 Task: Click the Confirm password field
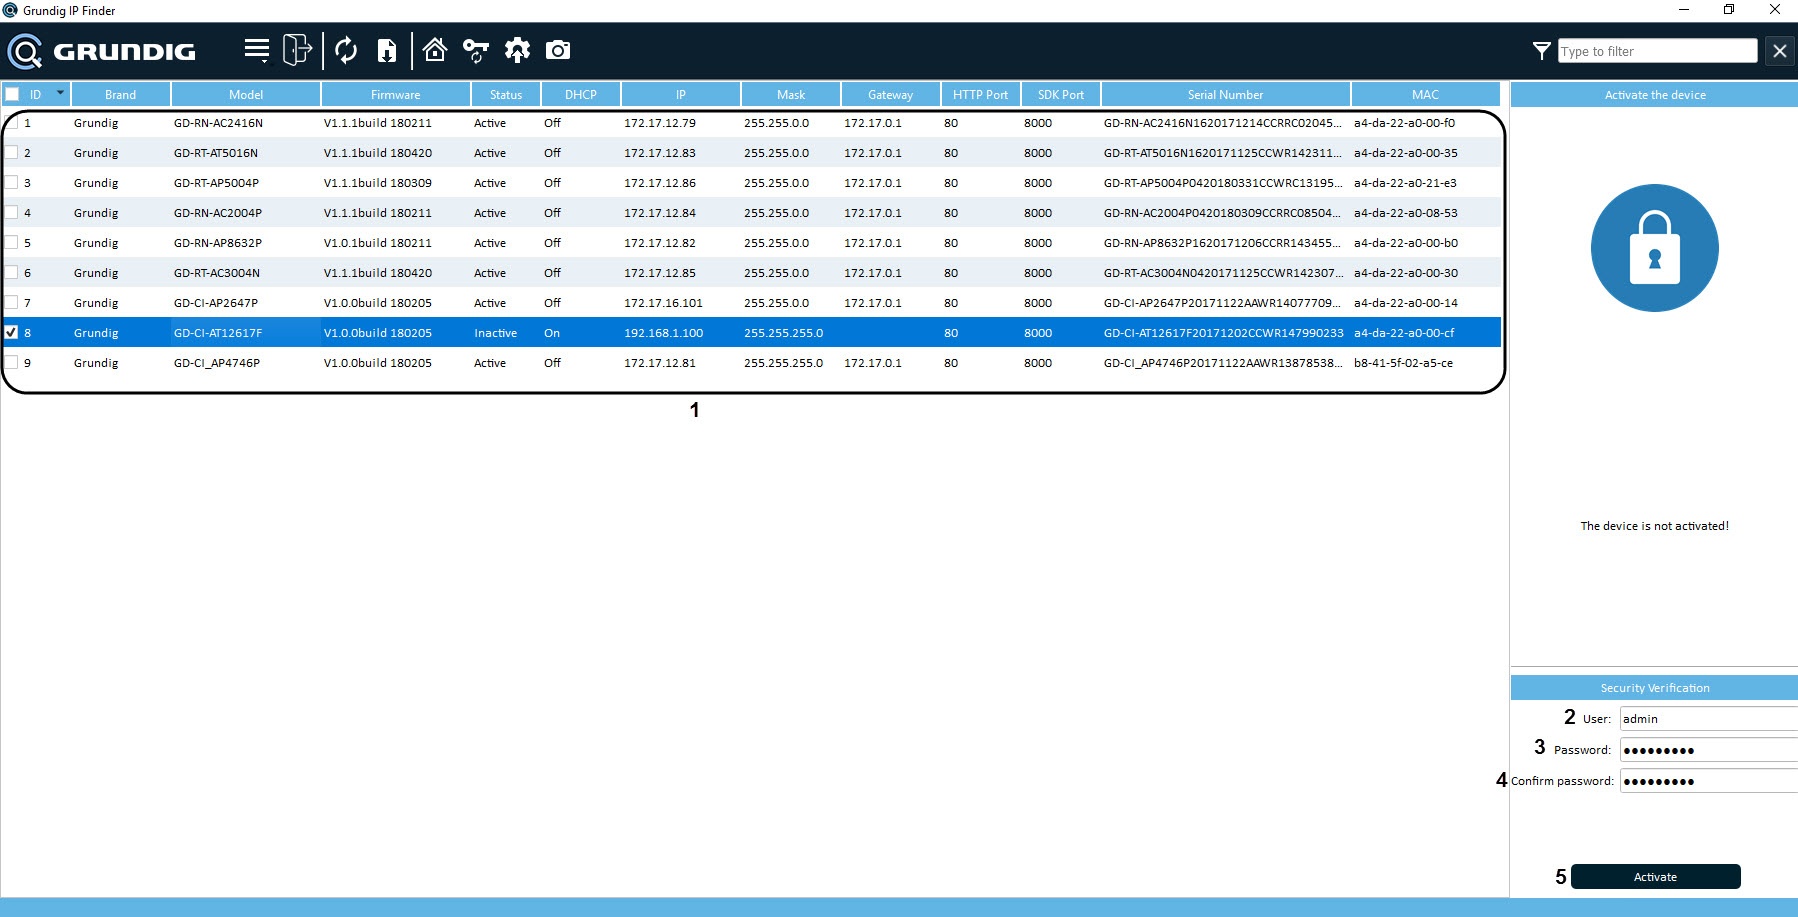pyautogui.click(x=1708, y=781)
